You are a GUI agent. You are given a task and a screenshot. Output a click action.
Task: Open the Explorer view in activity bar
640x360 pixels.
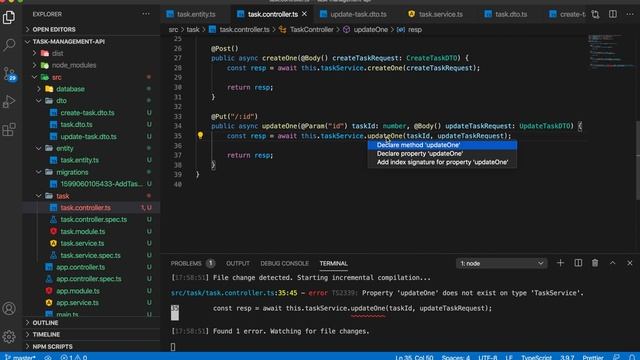point(9,17)
